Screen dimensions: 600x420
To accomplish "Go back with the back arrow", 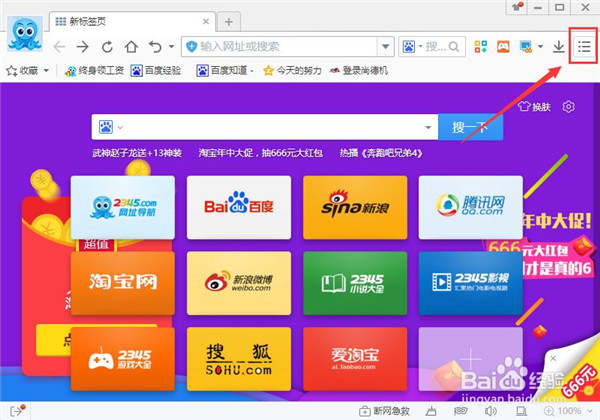I will click(59, 46).
